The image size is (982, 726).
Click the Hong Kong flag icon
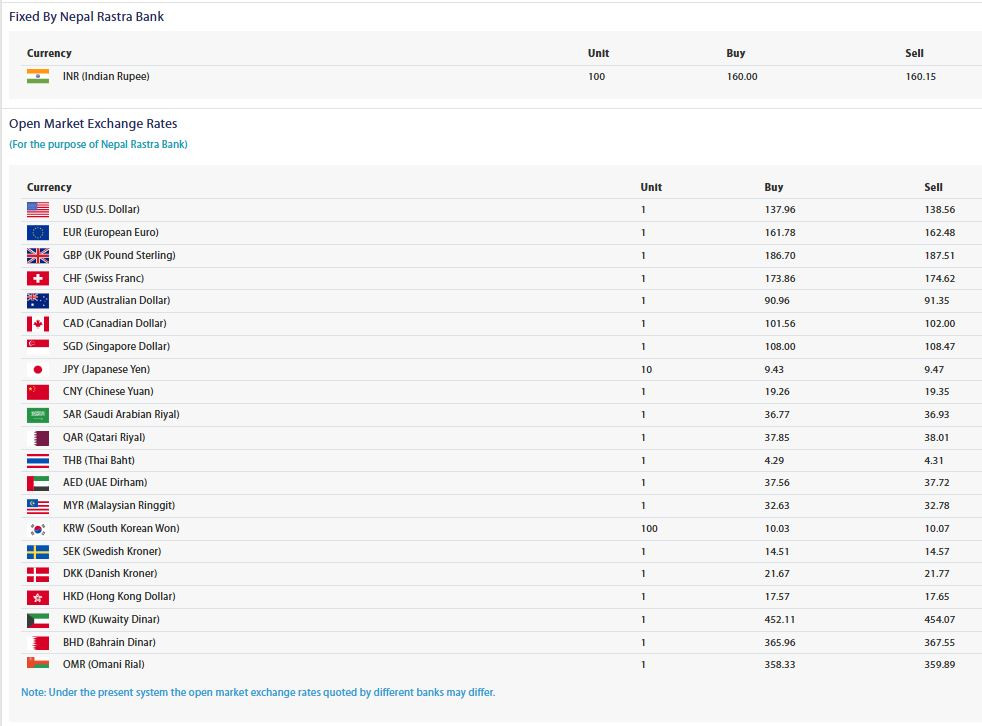pyautogui.click(x=38, y=597)
